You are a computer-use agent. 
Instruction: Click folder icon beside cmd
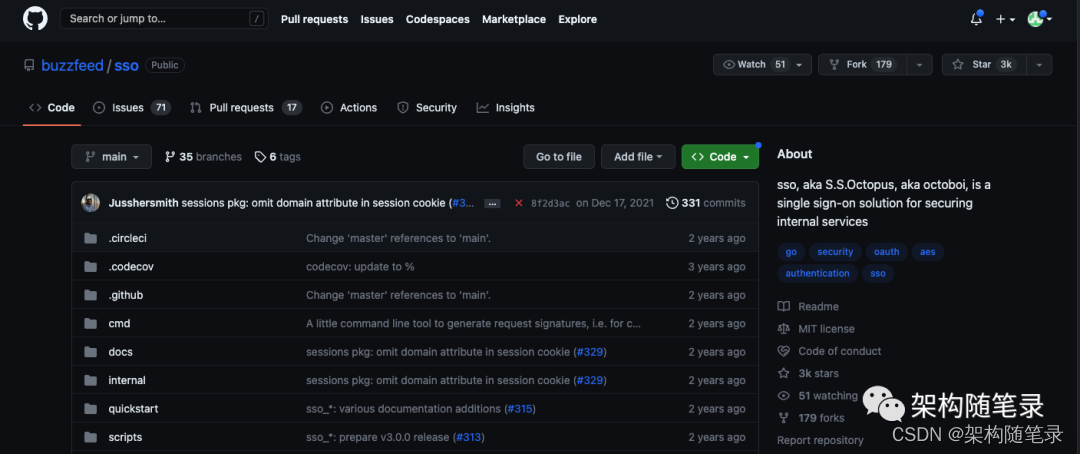(x=90, y=323)
